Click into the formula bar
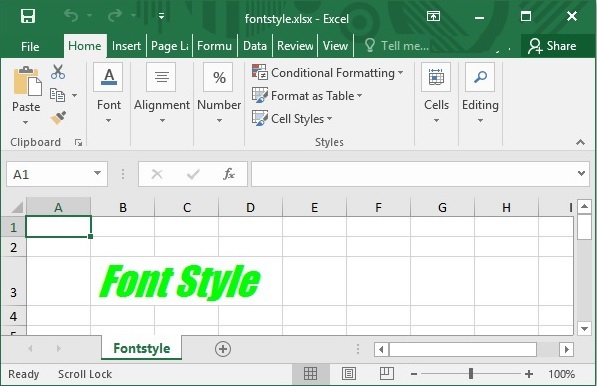Viewport: 597px width, 386px height. pyautogui.click(x=413, y=174)
